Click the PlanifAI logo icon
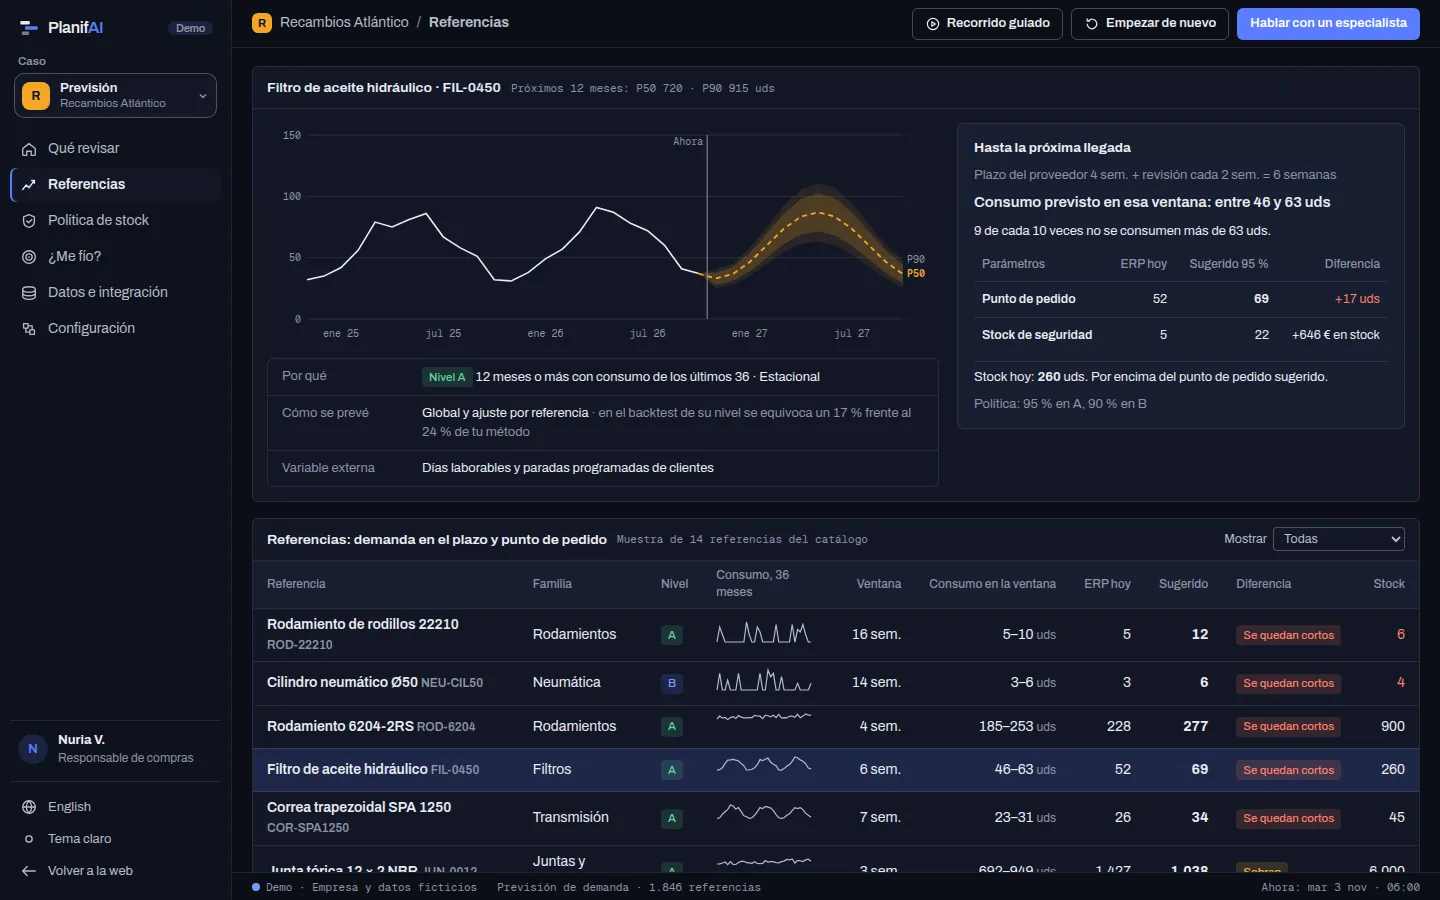 (28, 28)
